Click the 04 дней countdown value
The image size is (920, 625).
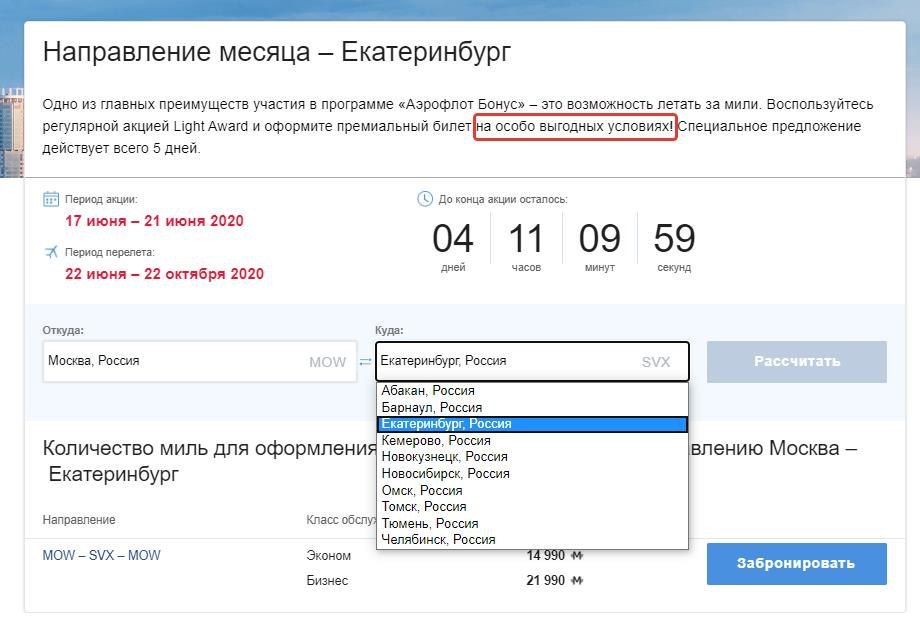[x=453, y=246]
